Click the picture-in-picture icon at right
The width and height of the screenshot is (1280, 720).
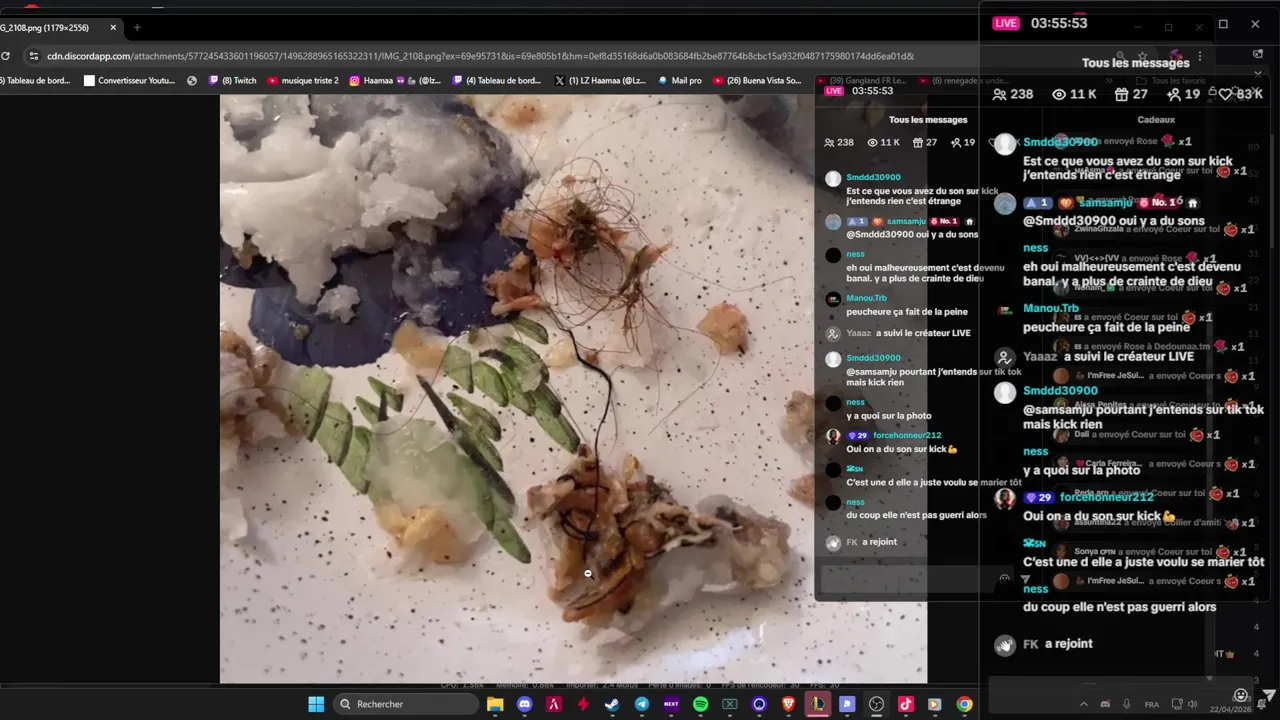click(x=1258, y=54)
